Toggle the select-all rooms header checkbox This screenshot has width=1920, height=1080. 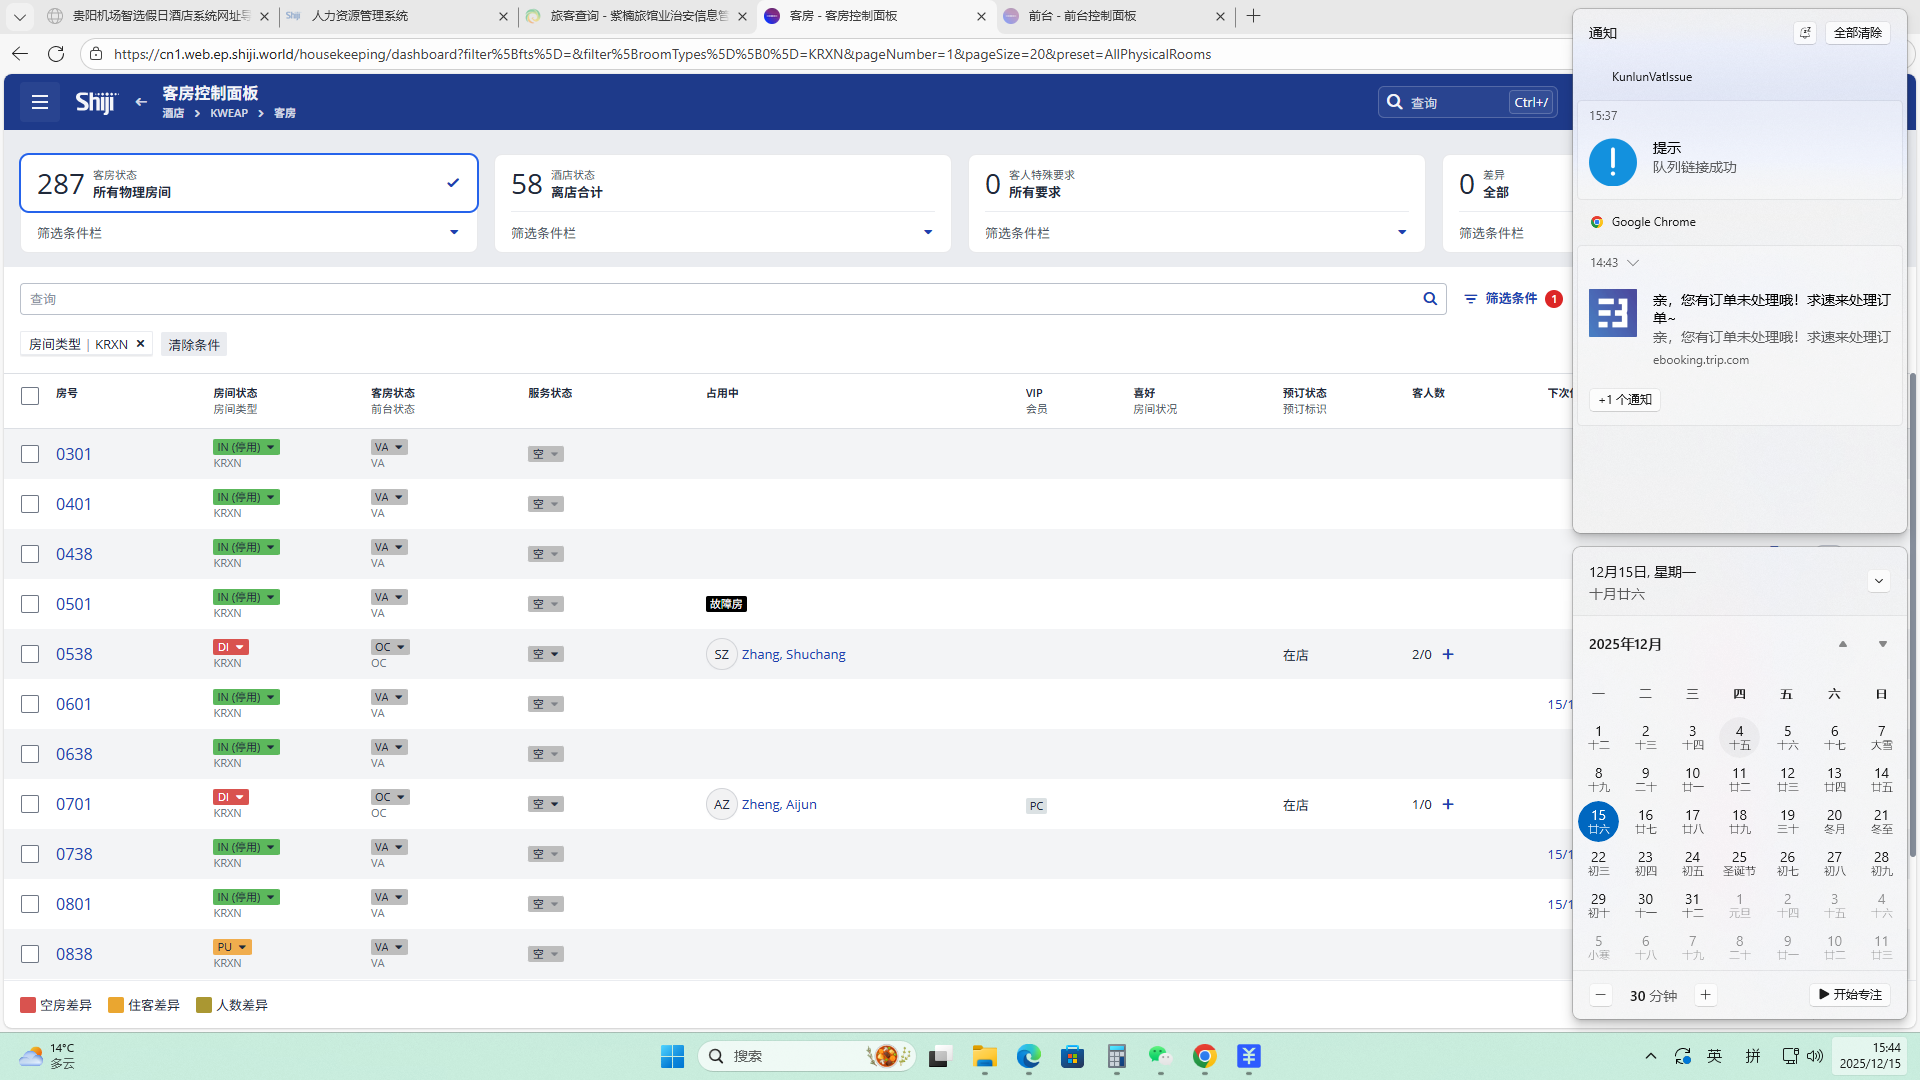pyautogui.click(x=30, y=396)
